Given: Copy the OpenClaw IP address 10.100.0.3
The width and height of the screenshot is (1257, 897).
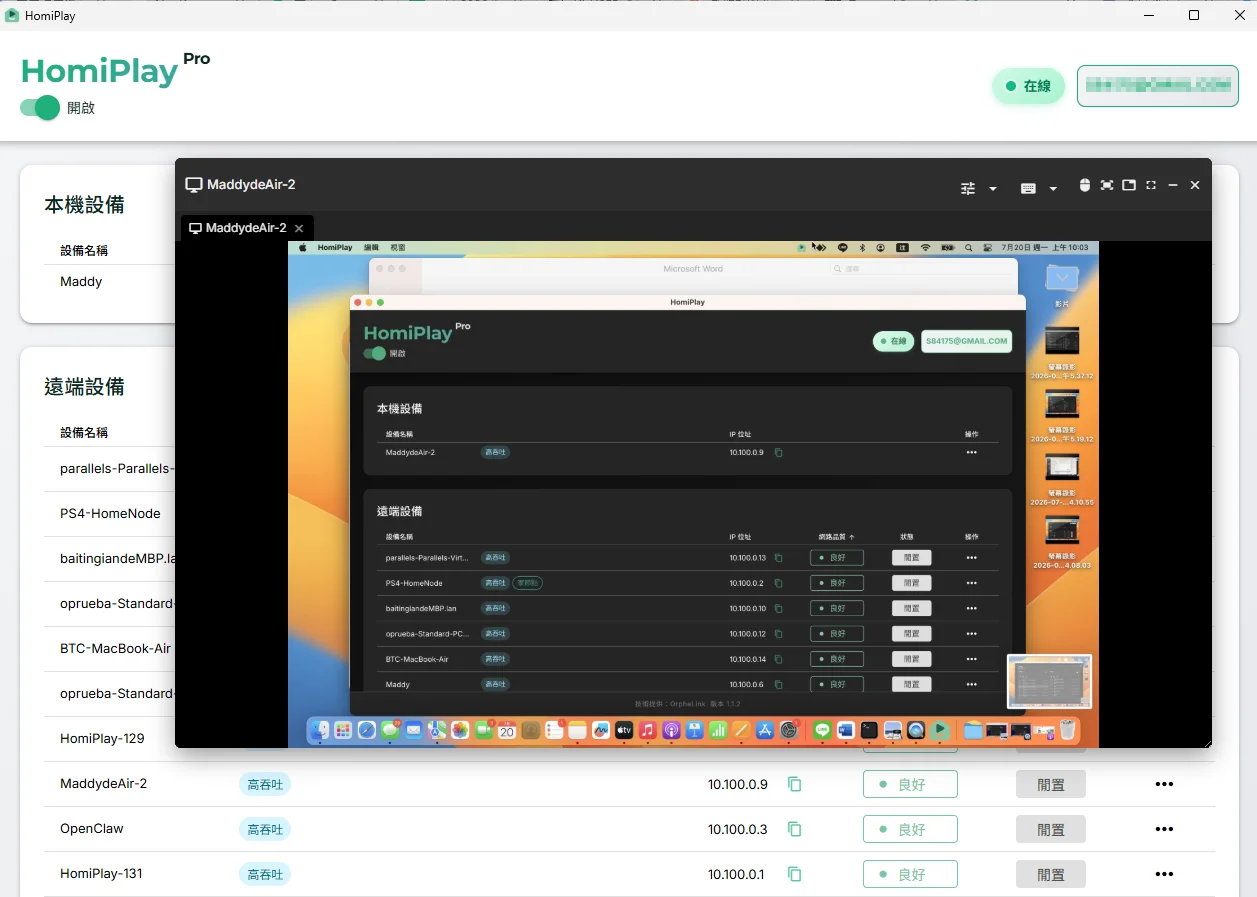Looking at the screenshot, I should [x=795, y=829].
